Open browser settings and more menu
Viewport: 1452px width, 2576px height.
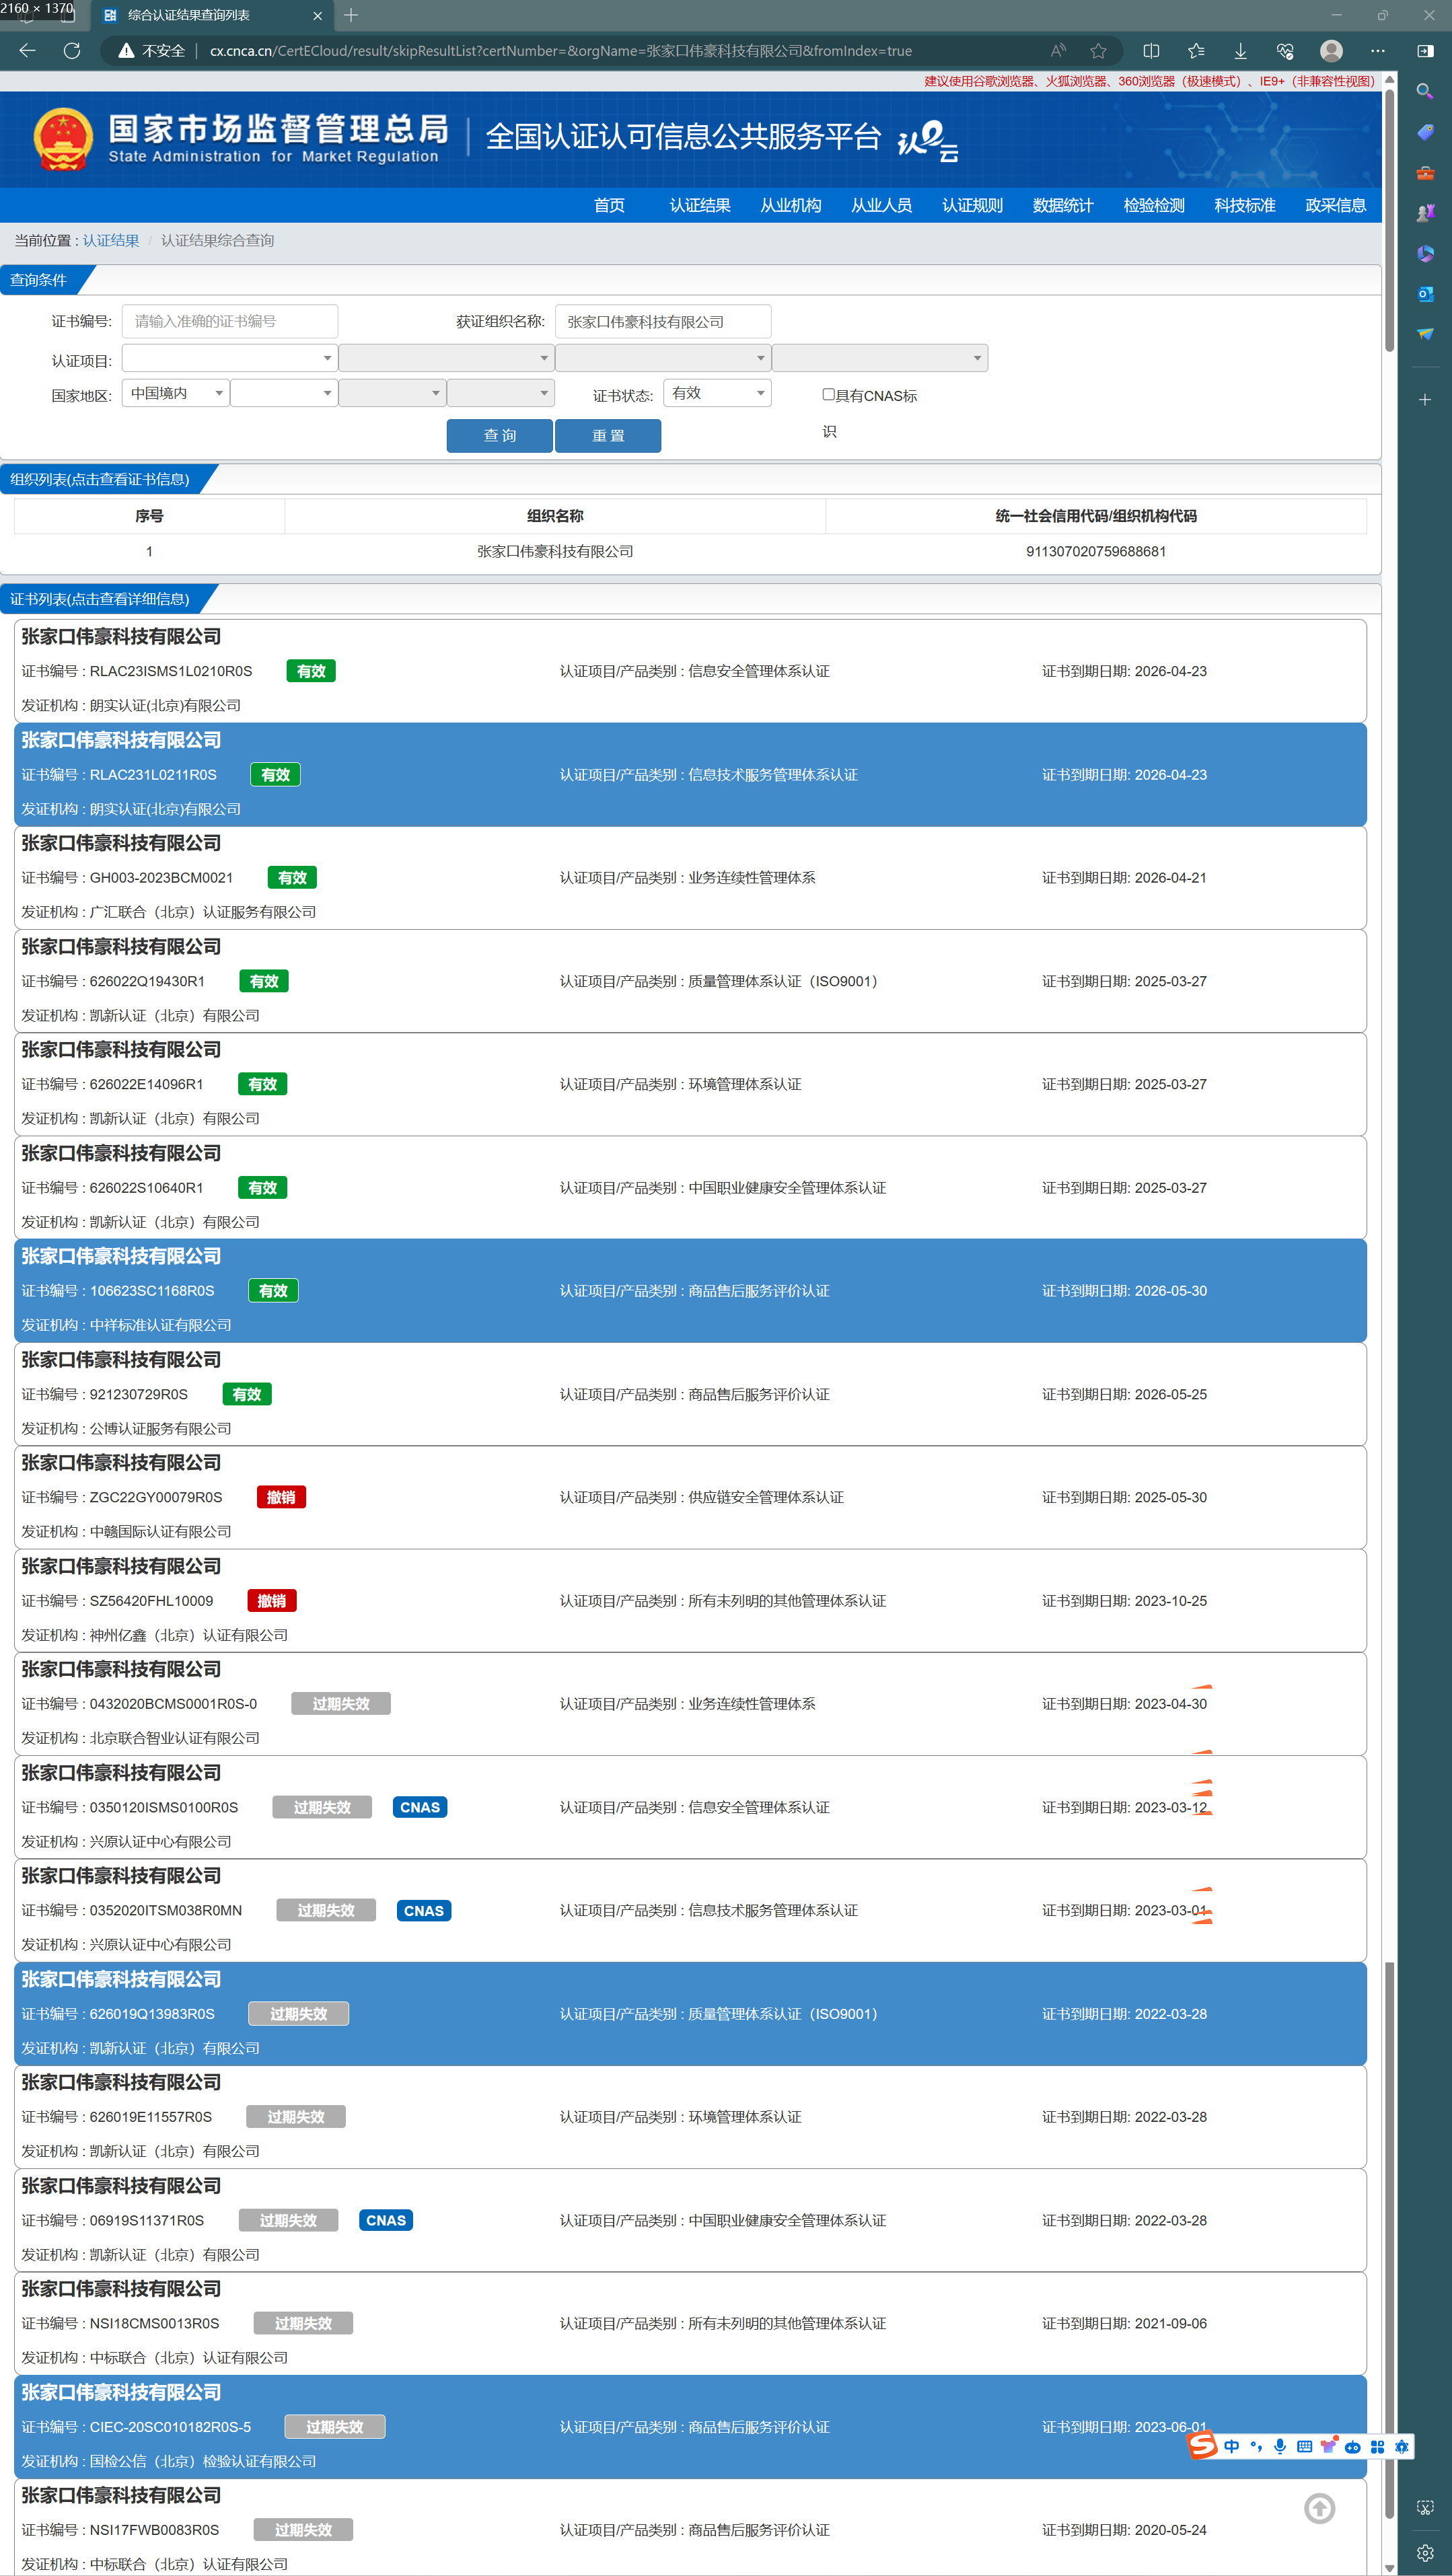pyautogui.click(x=1378, y=51)
